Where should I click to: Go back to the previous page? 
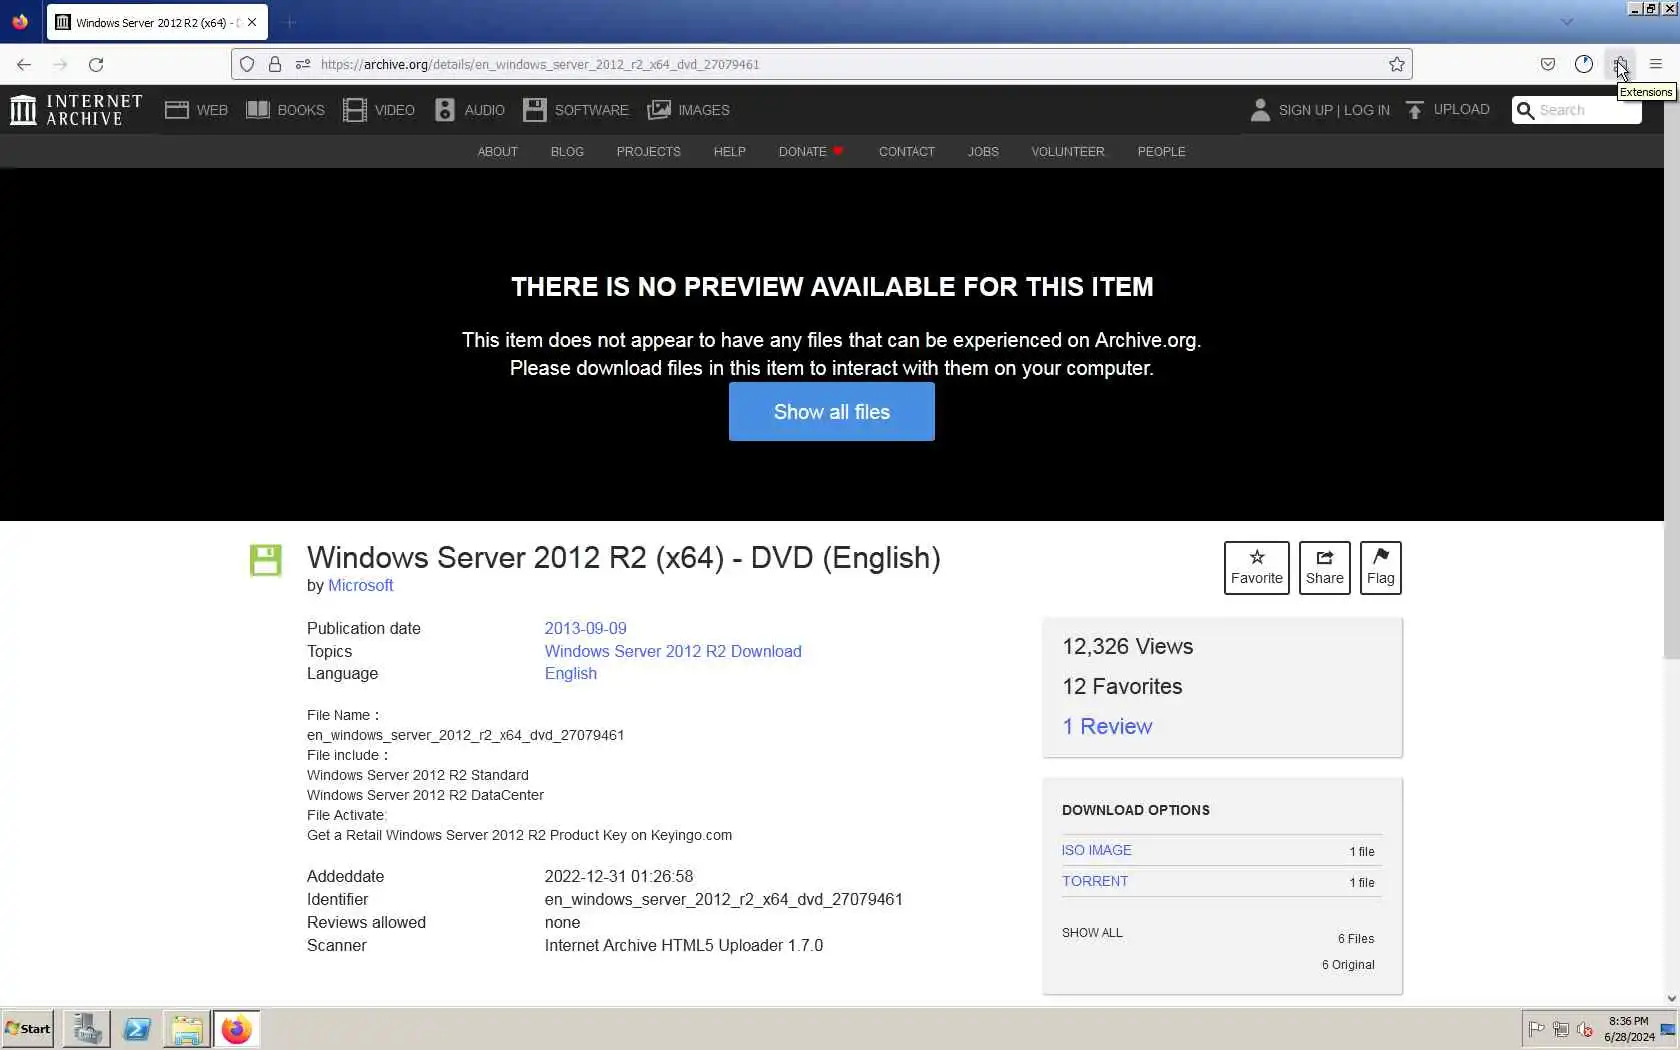pyautogui.click(x=24, y=64)
